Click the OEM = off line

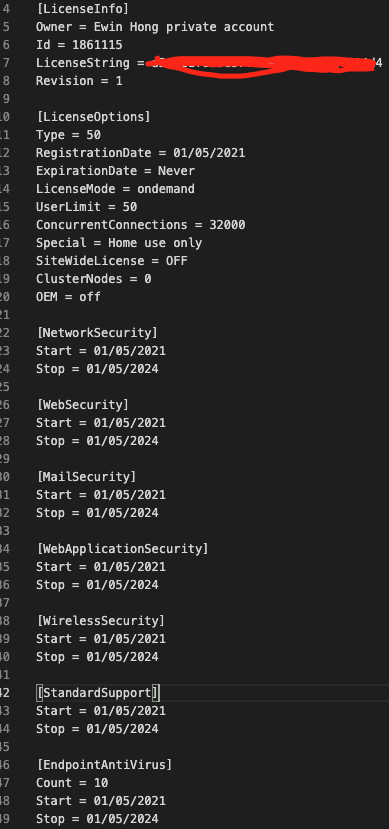click(x=68, y=297)
